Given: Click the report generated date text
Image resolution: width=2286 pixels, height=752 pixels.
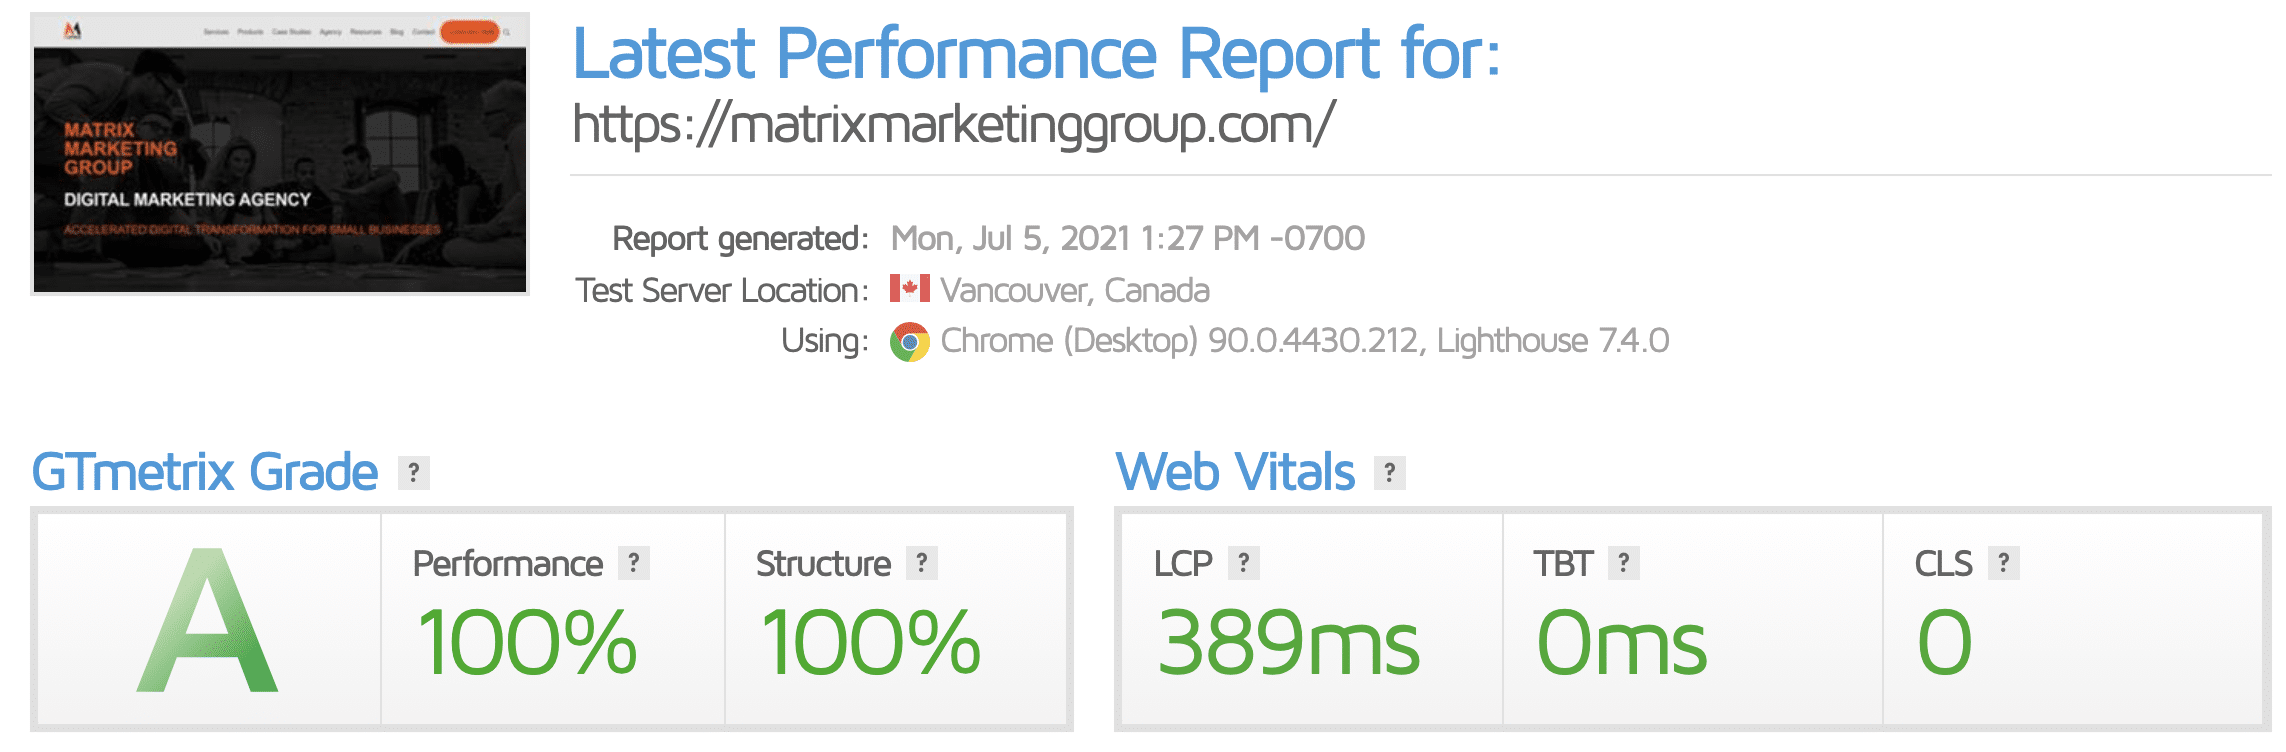Looking at the screenshot, I should click(1128, 239).
